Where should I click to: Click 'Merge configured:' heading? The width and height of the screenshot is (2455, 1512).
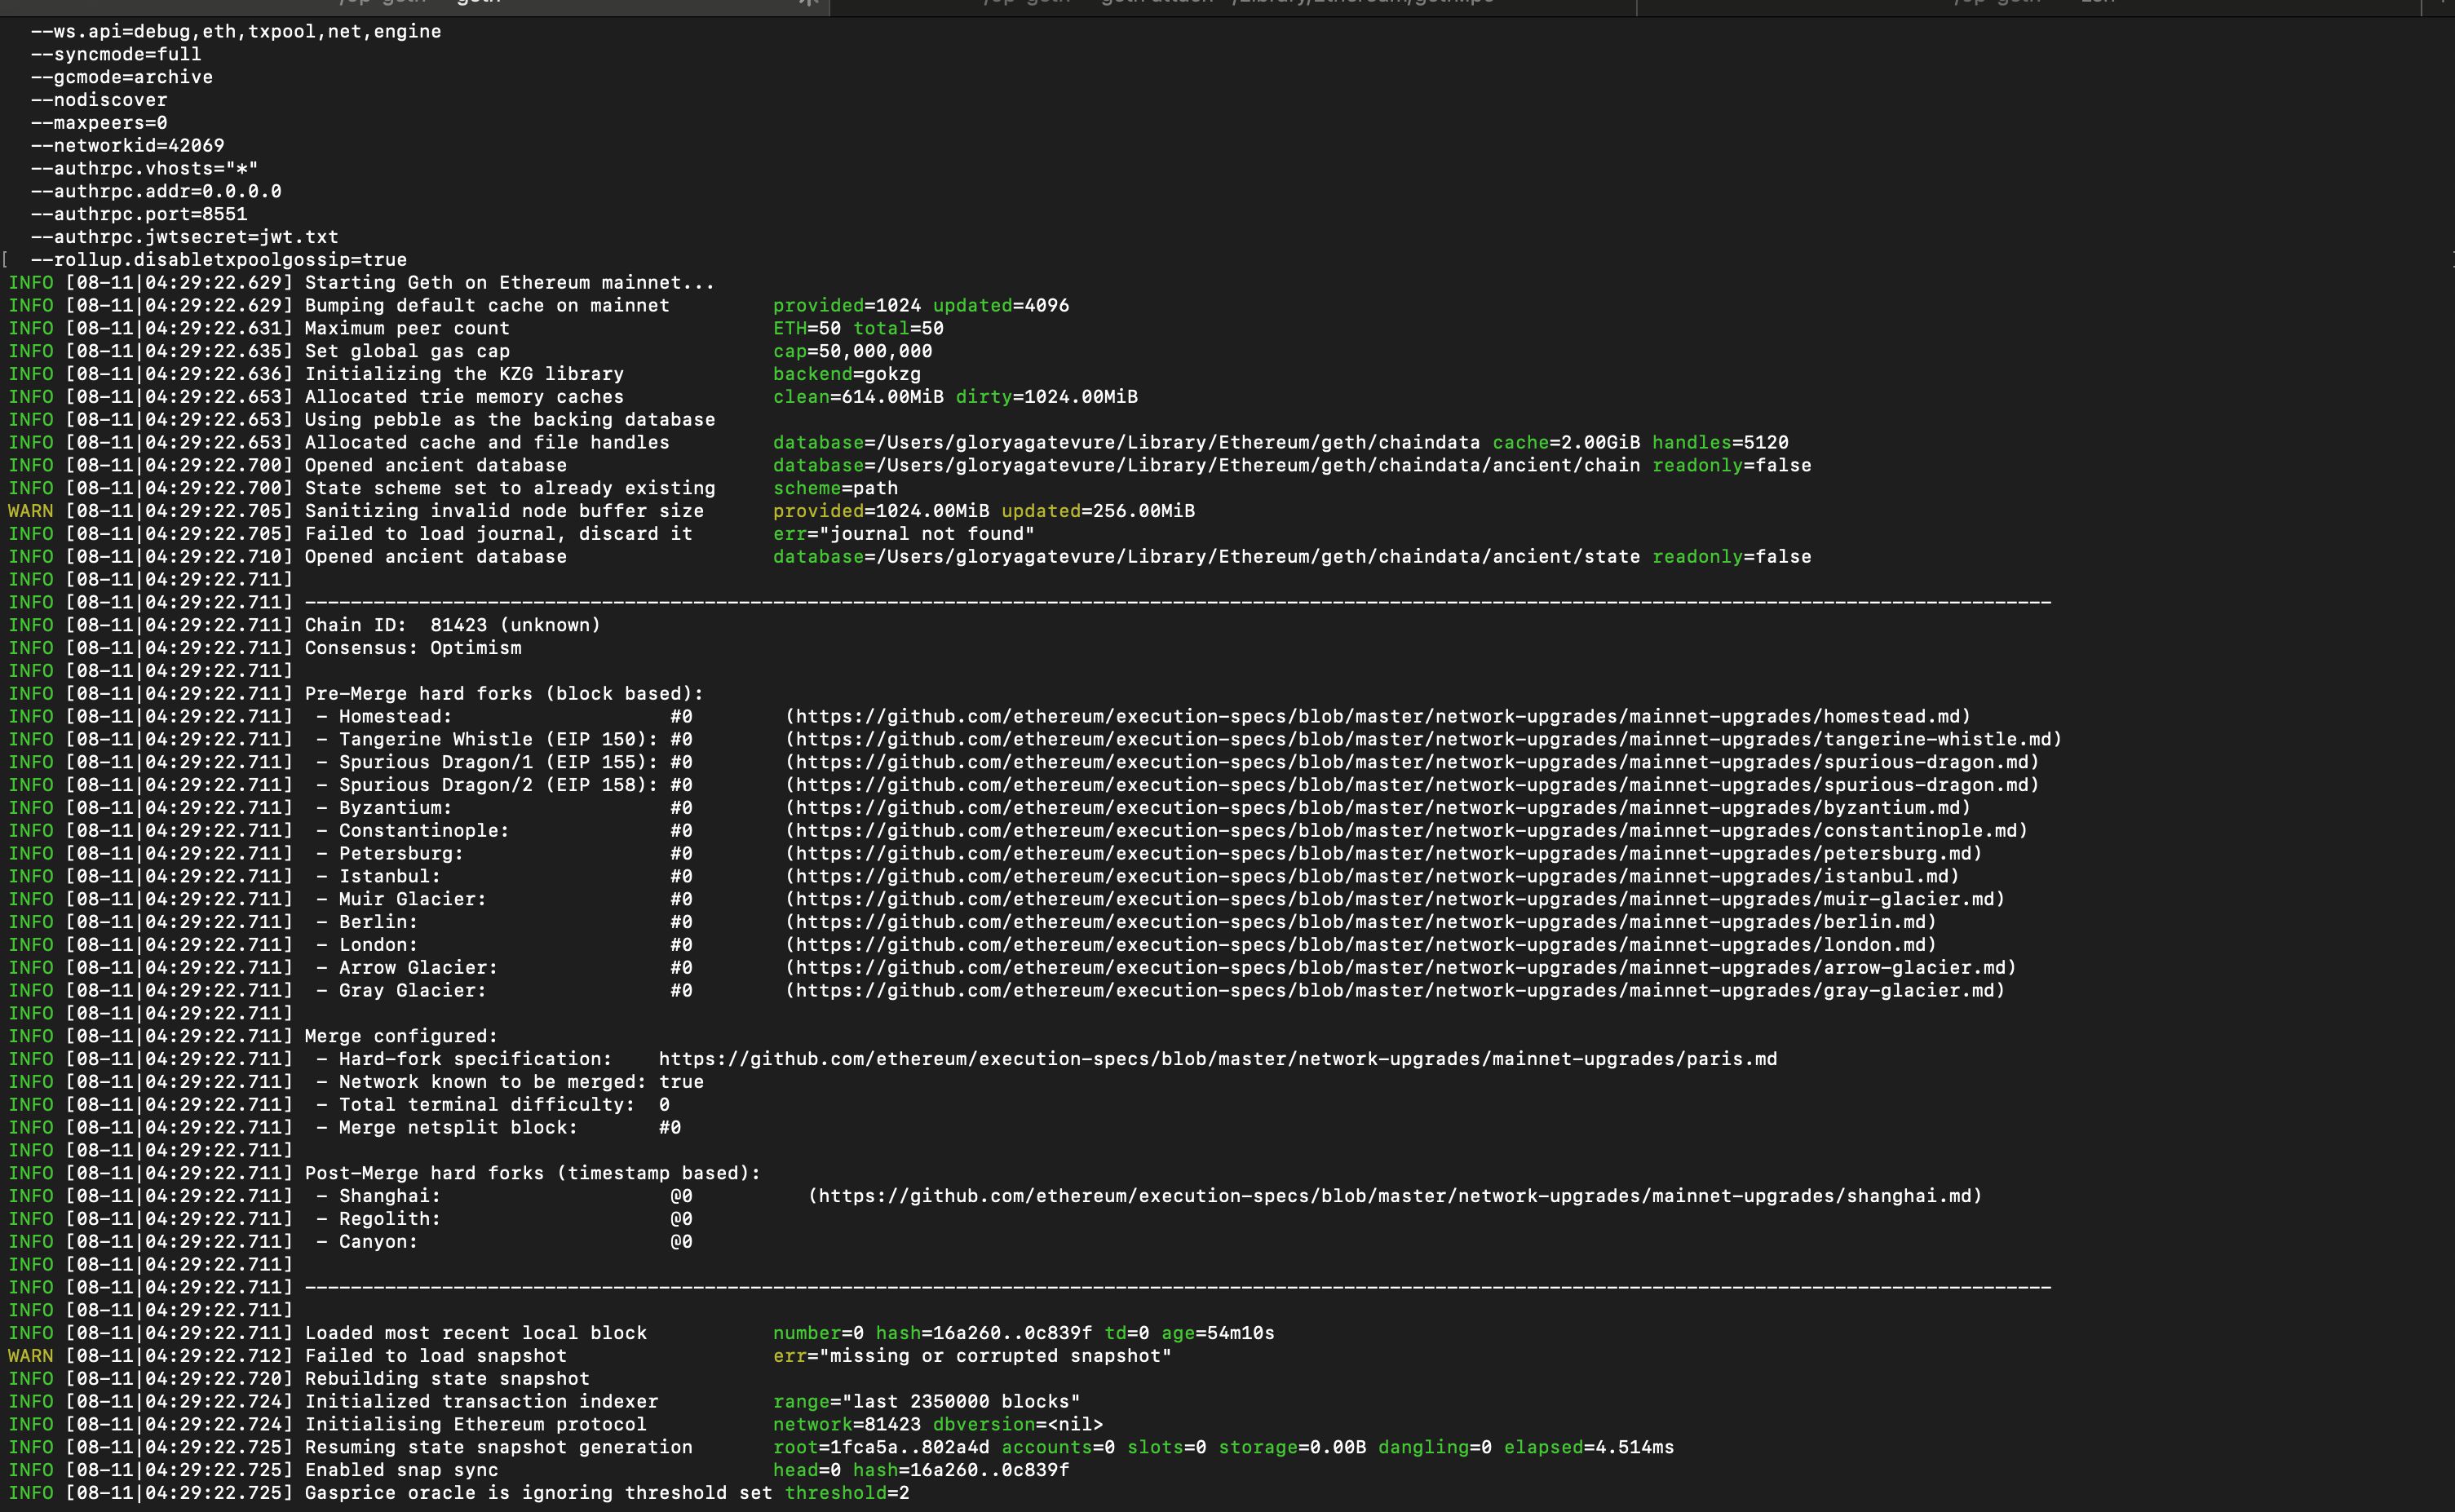click(x=401, y=1036)
